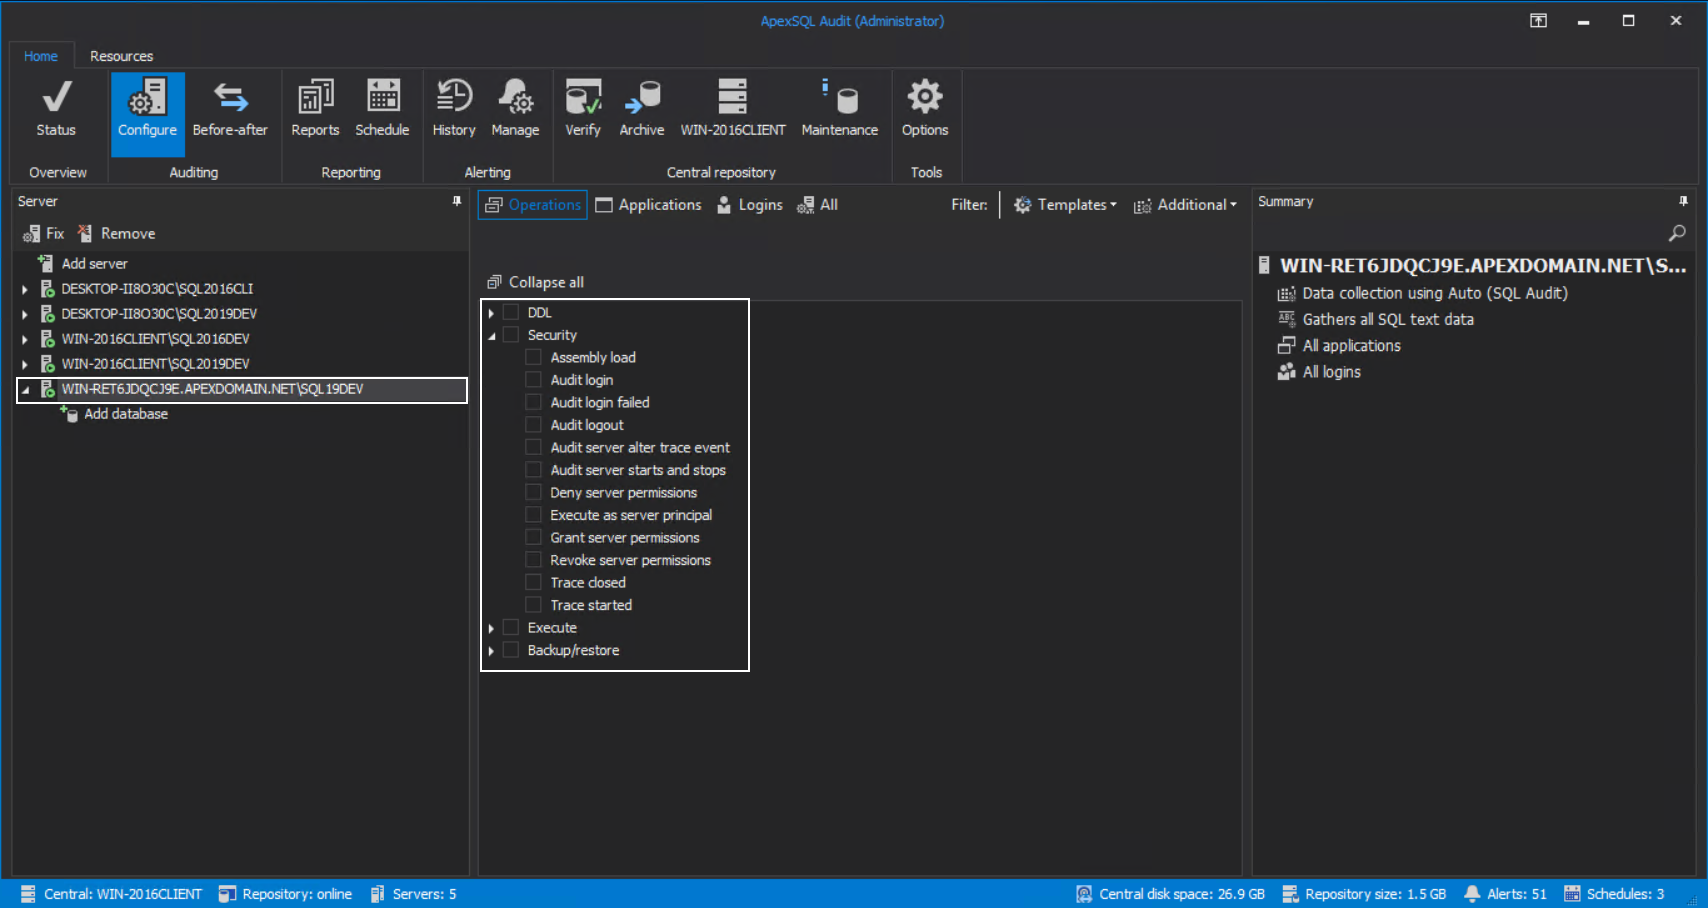This screenshot has height=908, width=1708.
Task: Click Add server in the Server panel
Action: point(95,263)
